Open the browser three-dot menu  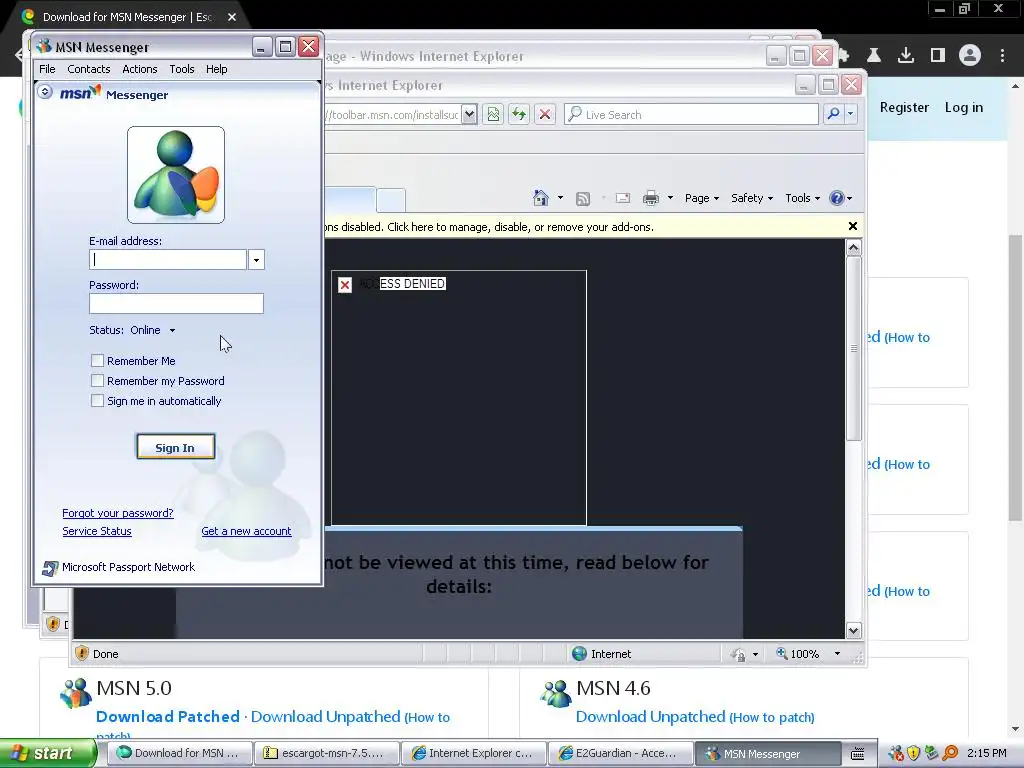tap(1002, 56)
